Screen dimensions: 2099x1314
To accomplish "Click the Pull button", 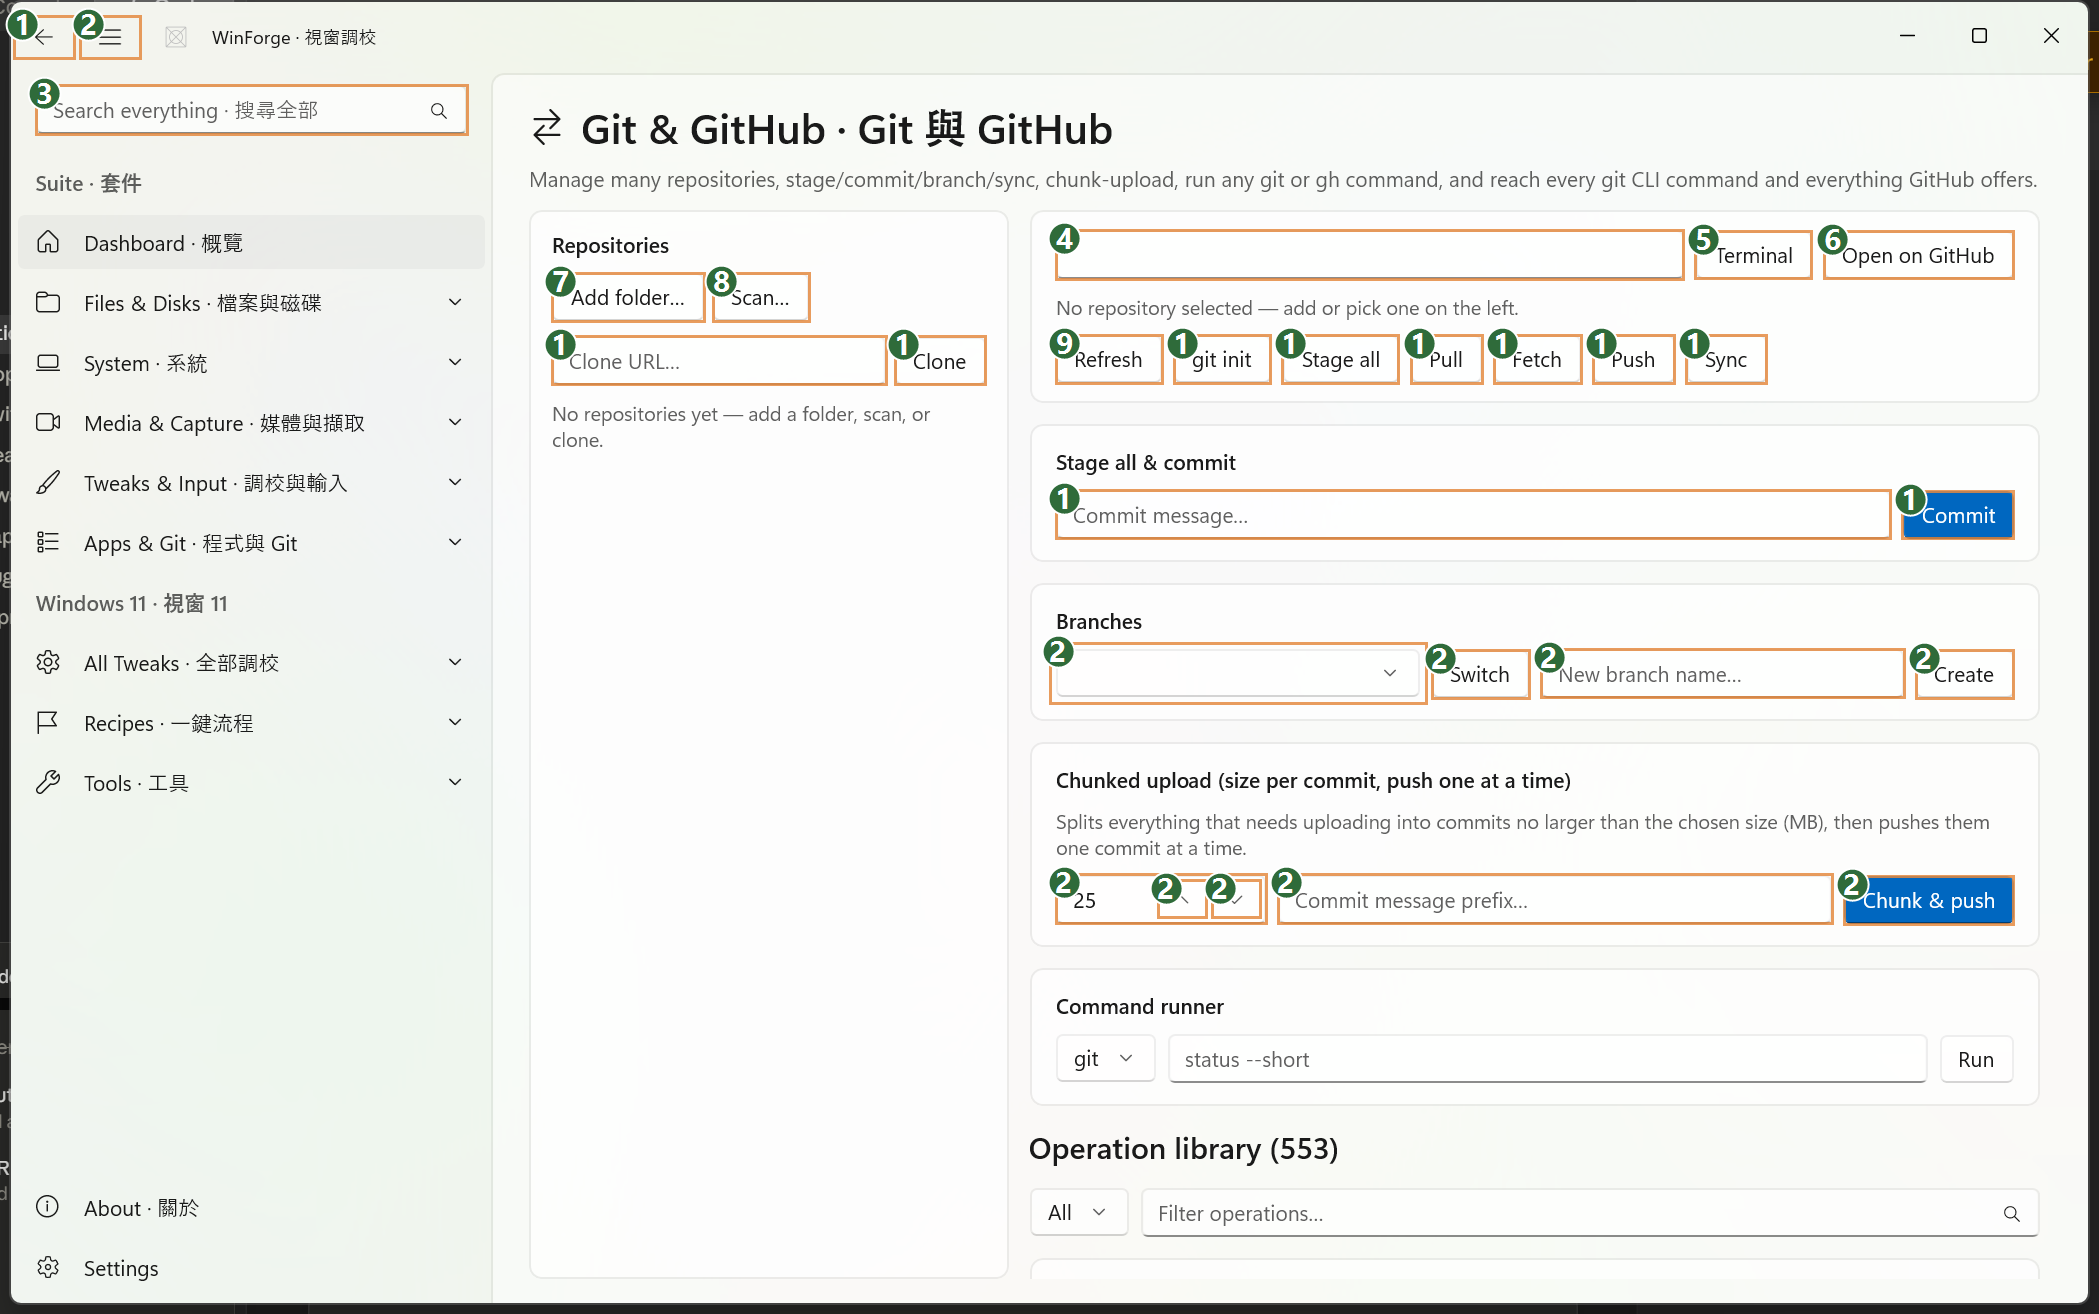I will (1446, 359).
